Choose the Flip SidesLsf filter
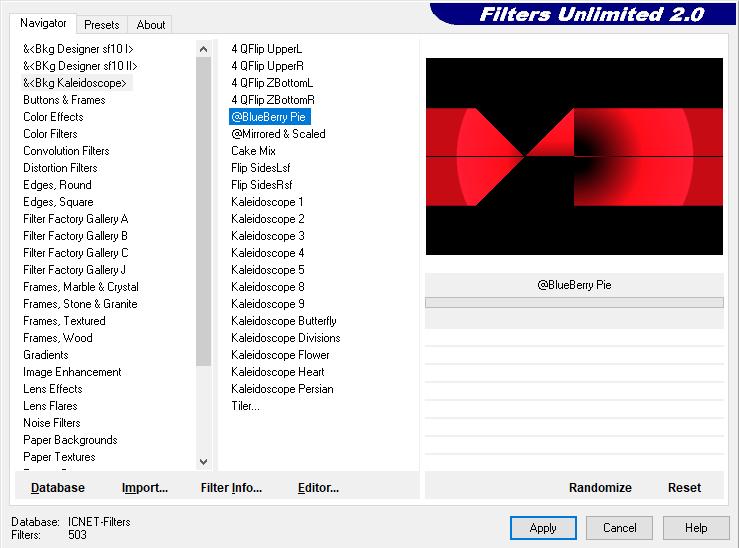This screenshot has width=739, height=548. pos(261,168)
